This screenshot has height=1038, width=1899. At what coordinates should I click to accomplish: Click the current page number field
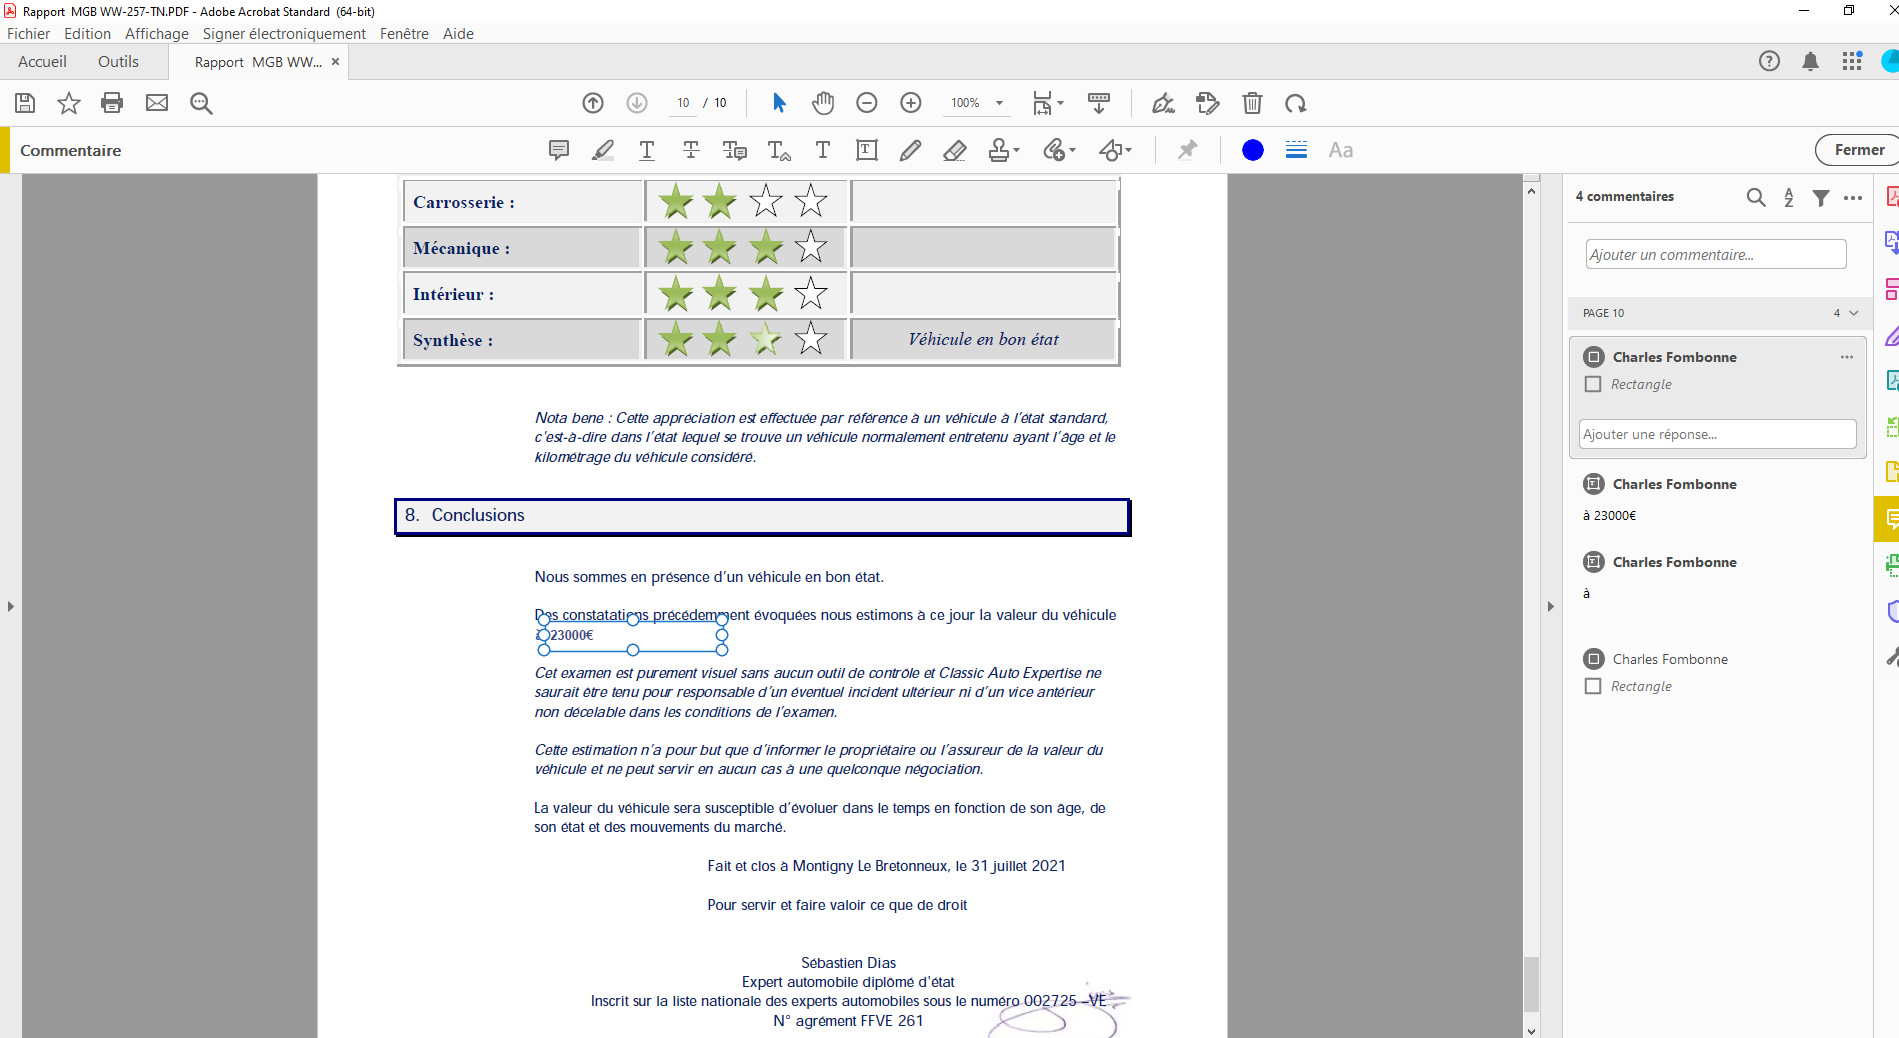click(683, 103)
